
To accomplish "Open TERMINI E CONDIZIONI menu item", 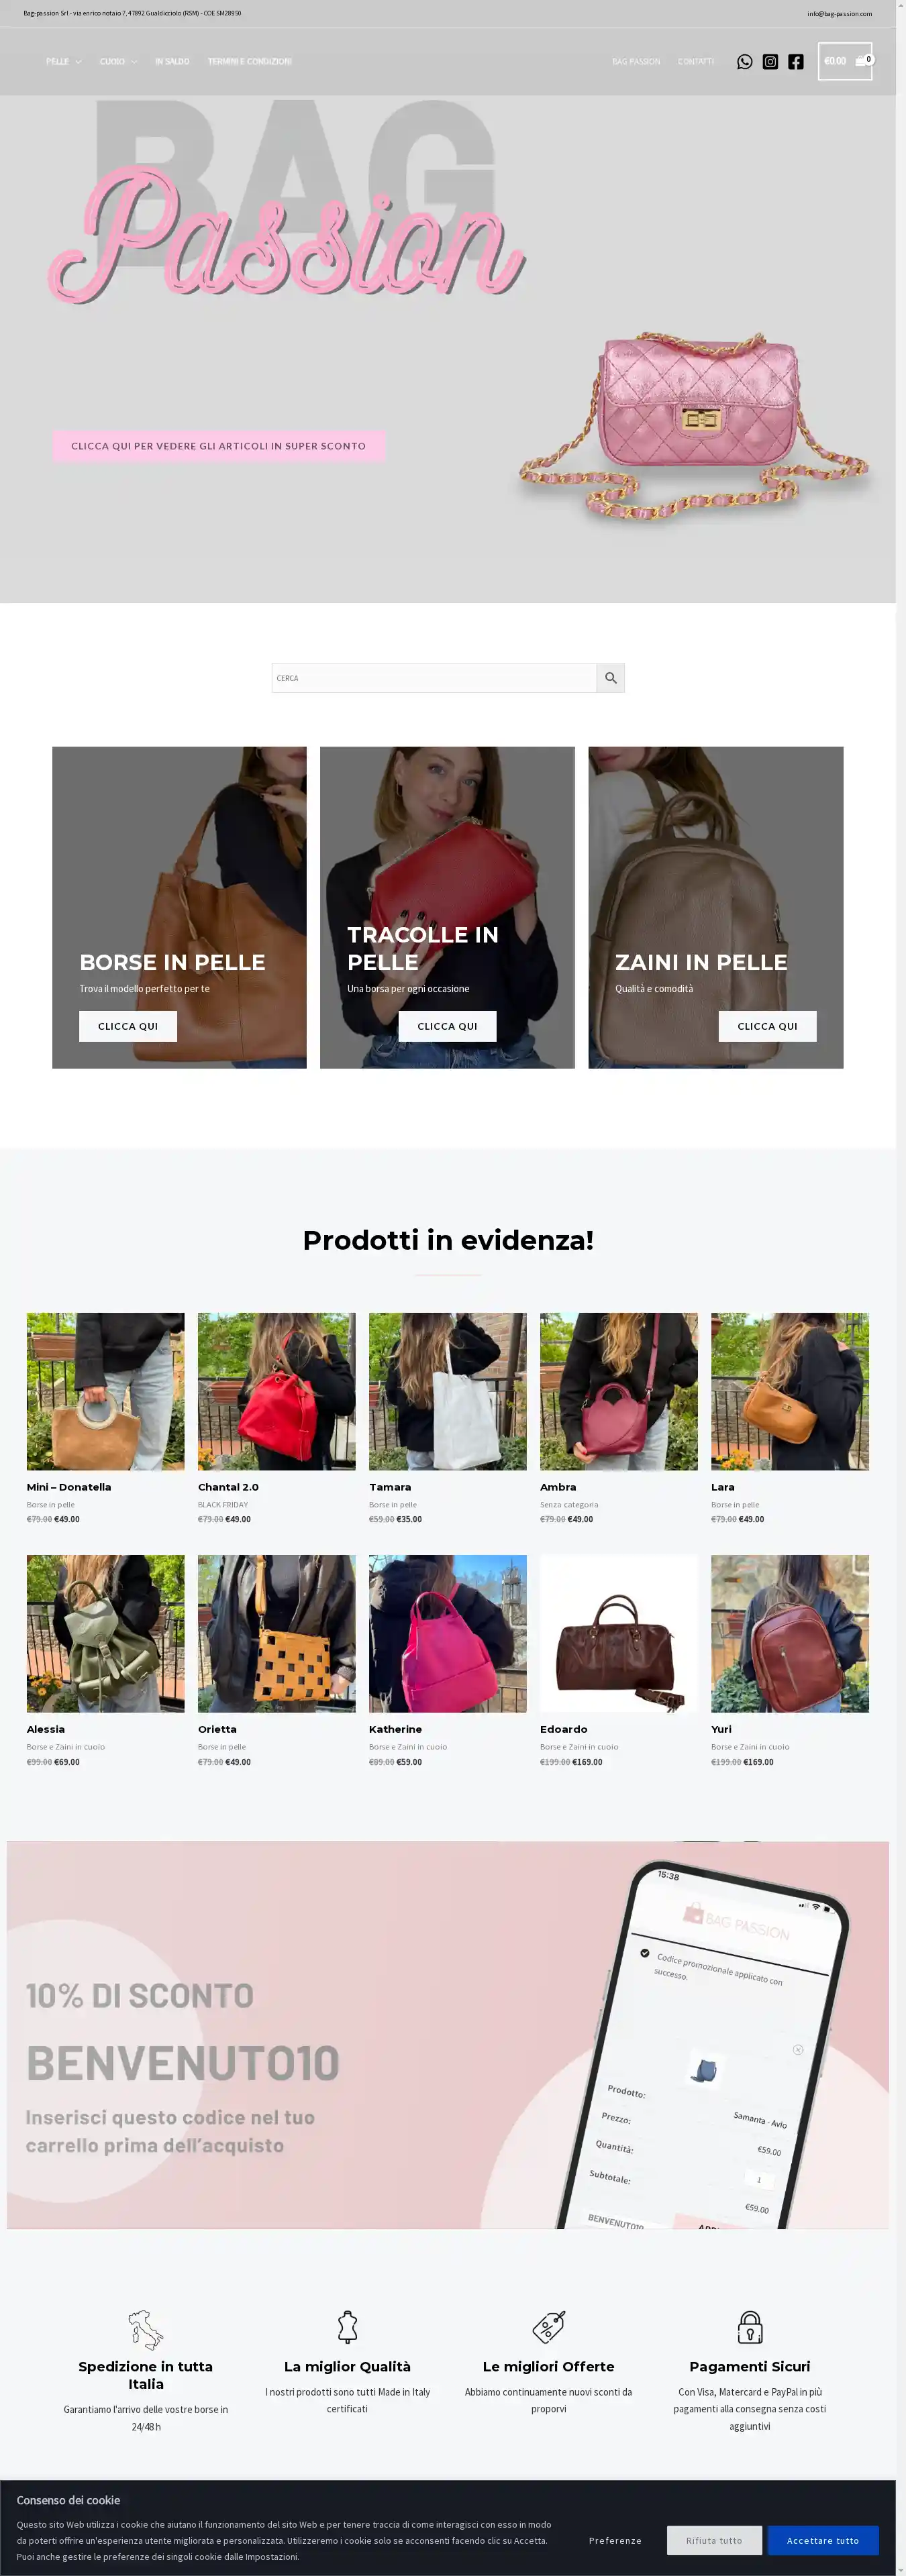I will [250, 62].
